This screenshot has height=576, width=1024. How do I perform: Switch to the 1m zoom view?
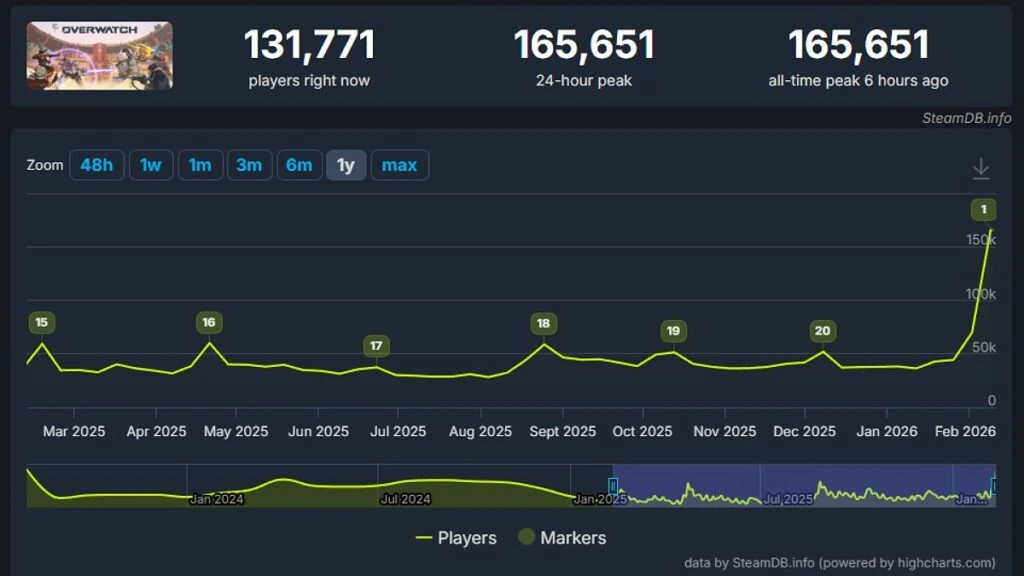point(200,165)
